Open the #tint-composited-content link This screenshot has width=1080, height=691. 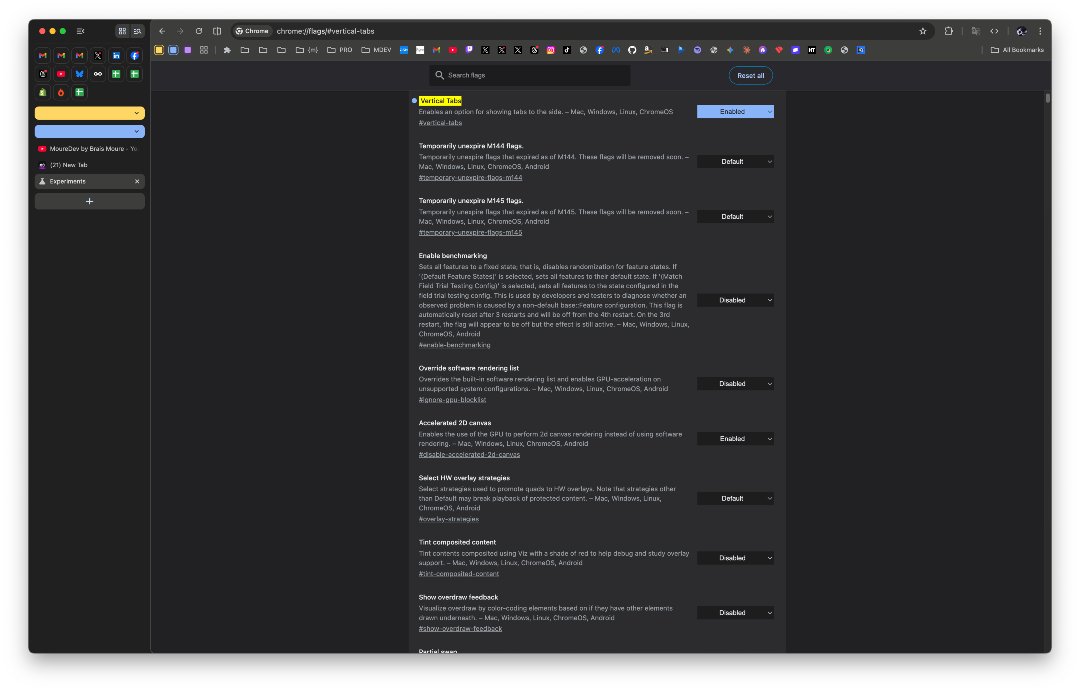(459, 574)
